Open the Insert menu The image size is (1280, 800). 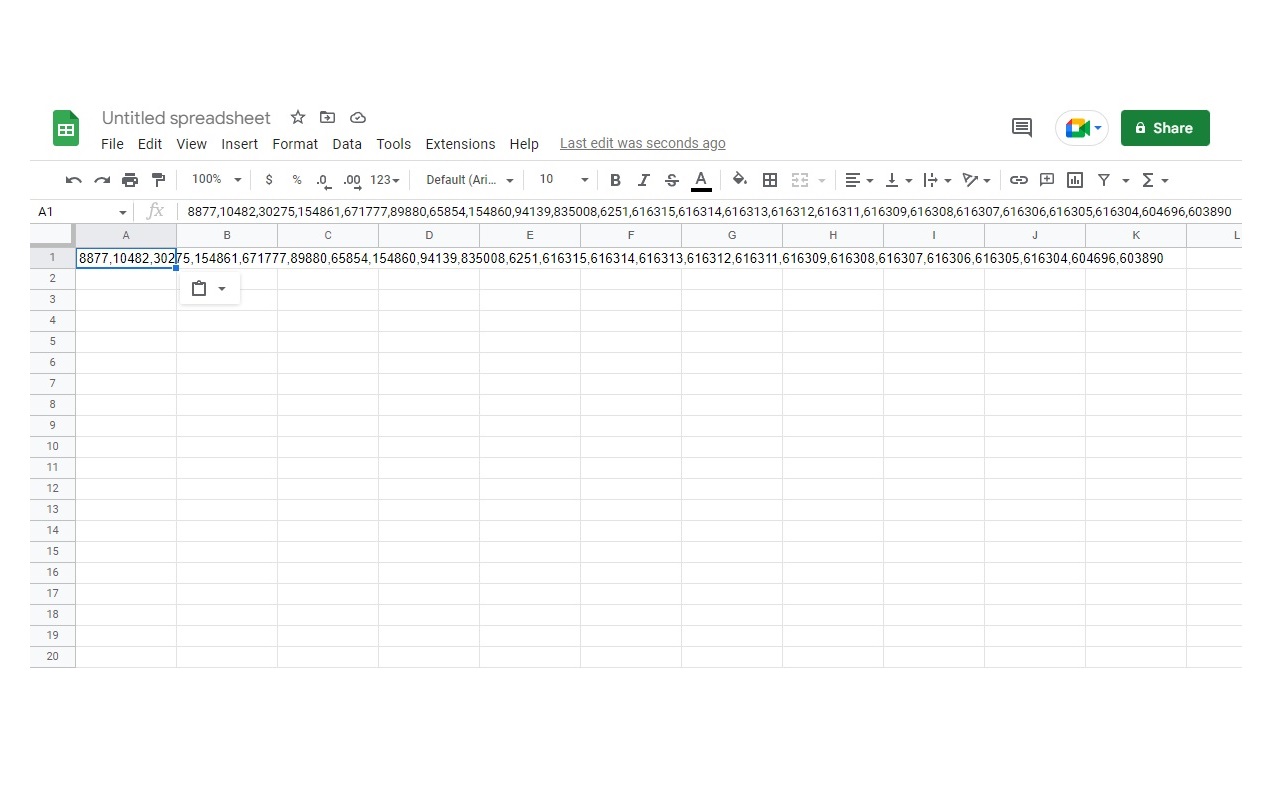click(x=240, y=144)
